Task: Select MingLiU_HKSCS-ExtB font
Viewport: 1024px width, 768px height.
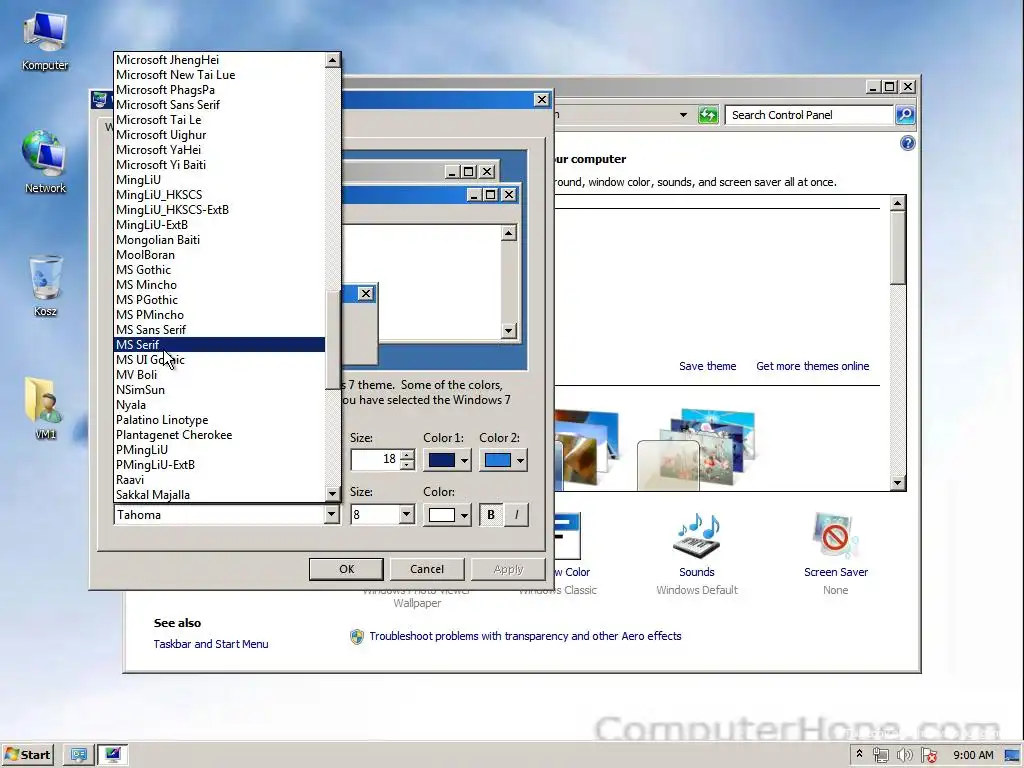Action: (219, 210)
